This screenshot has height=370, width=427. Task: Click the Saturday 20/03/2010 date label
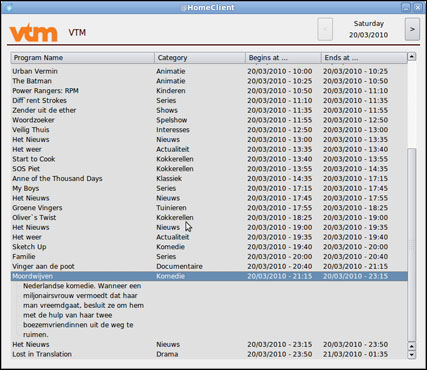368,29
